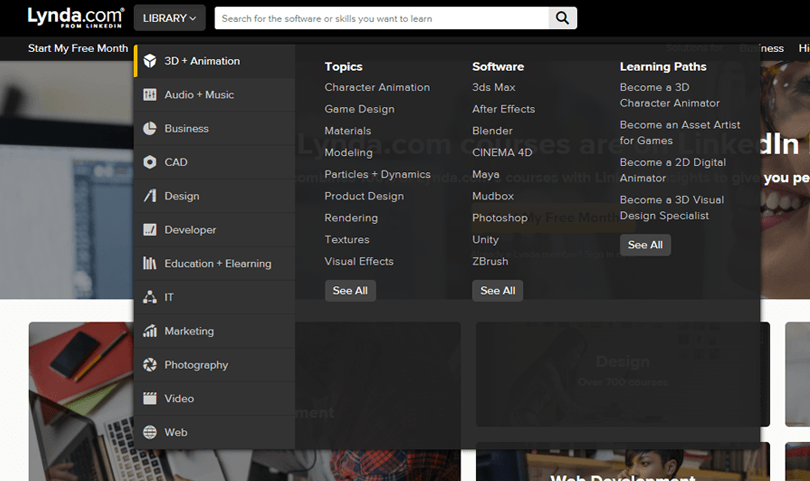Click the Video clapperboard icon

(x=149, y=399)
